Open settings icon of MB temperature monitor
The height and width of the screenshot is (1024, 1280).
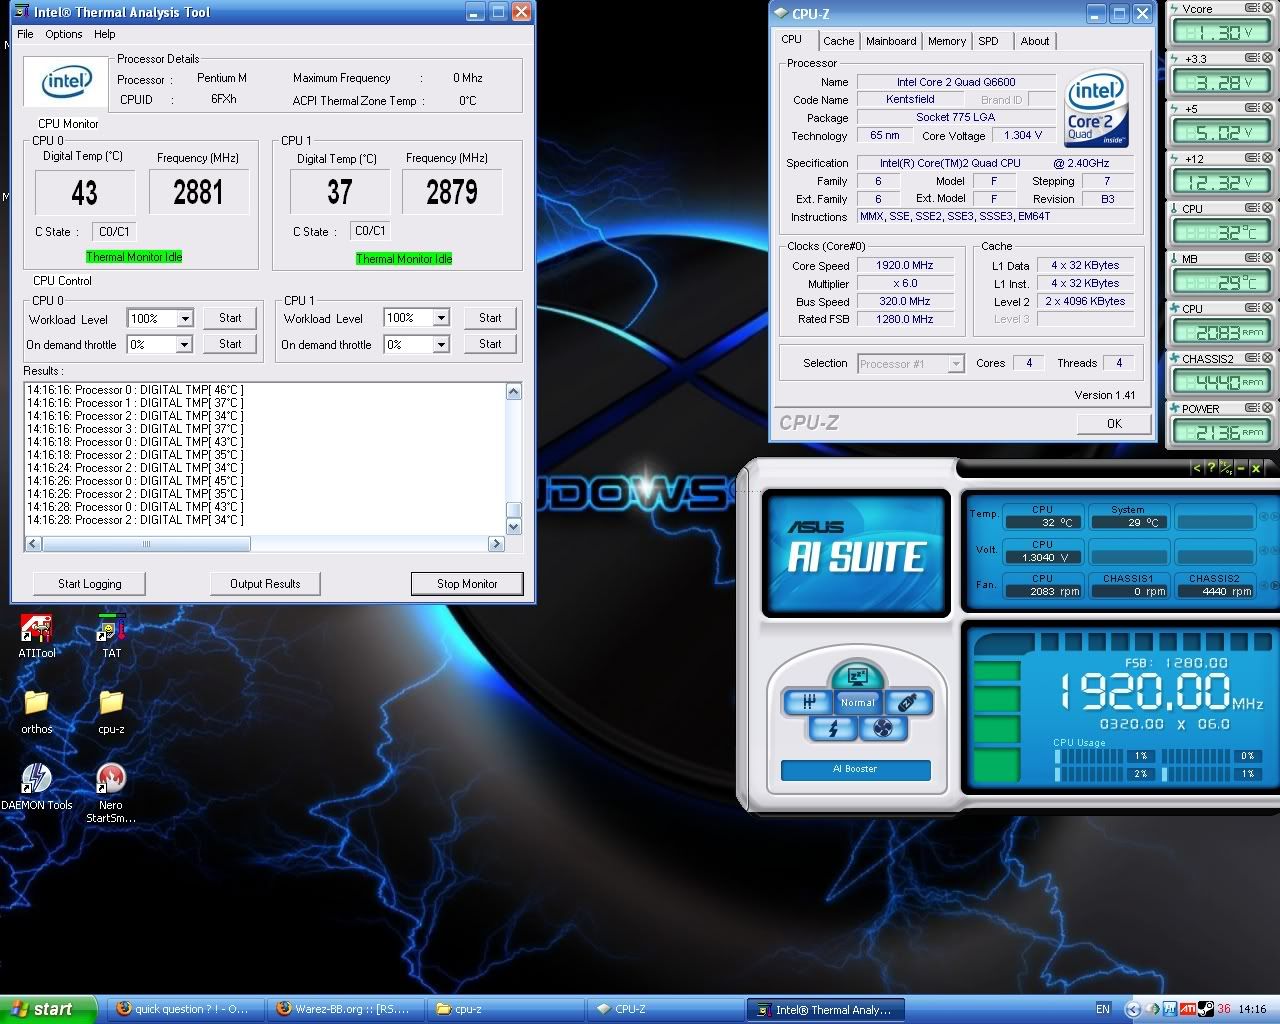(x=1251, y=258)
